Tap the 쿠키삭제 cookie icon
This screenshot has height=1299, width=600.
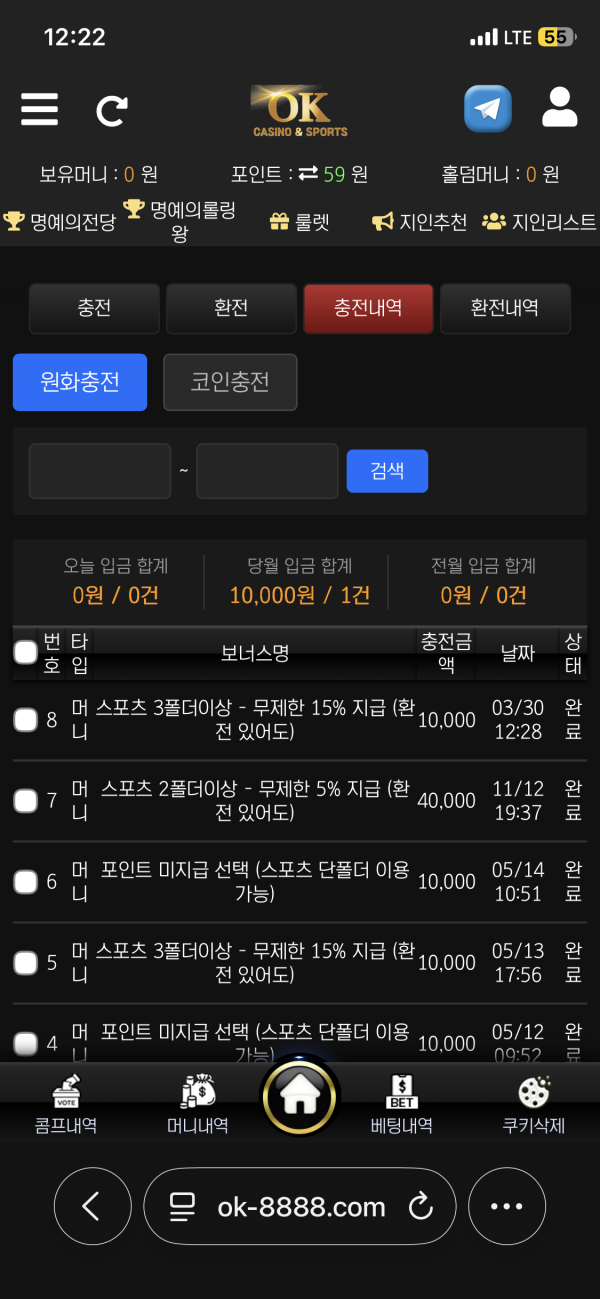tap(534, 1091)
